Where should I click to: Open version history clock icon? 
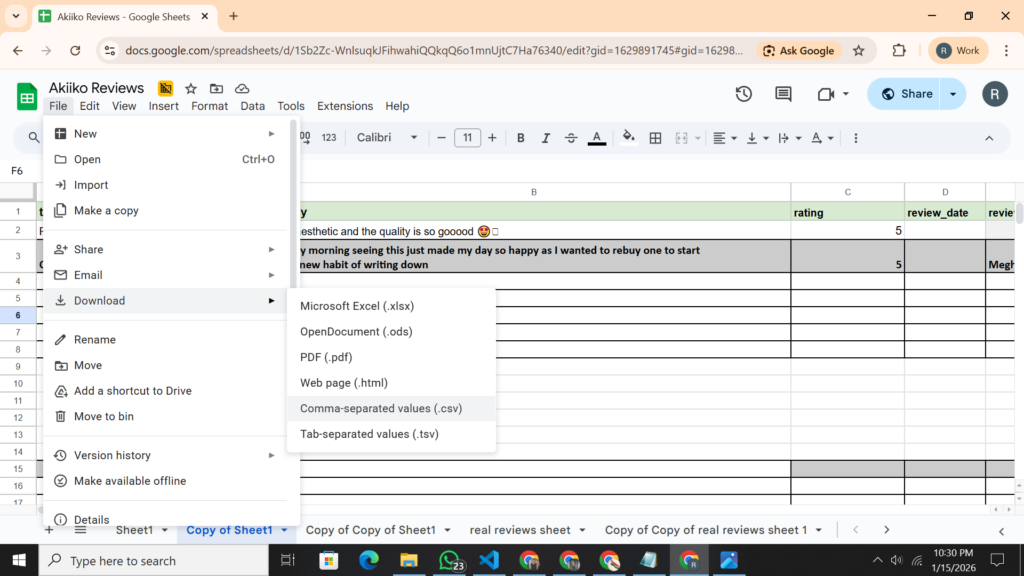click(743, 94)
